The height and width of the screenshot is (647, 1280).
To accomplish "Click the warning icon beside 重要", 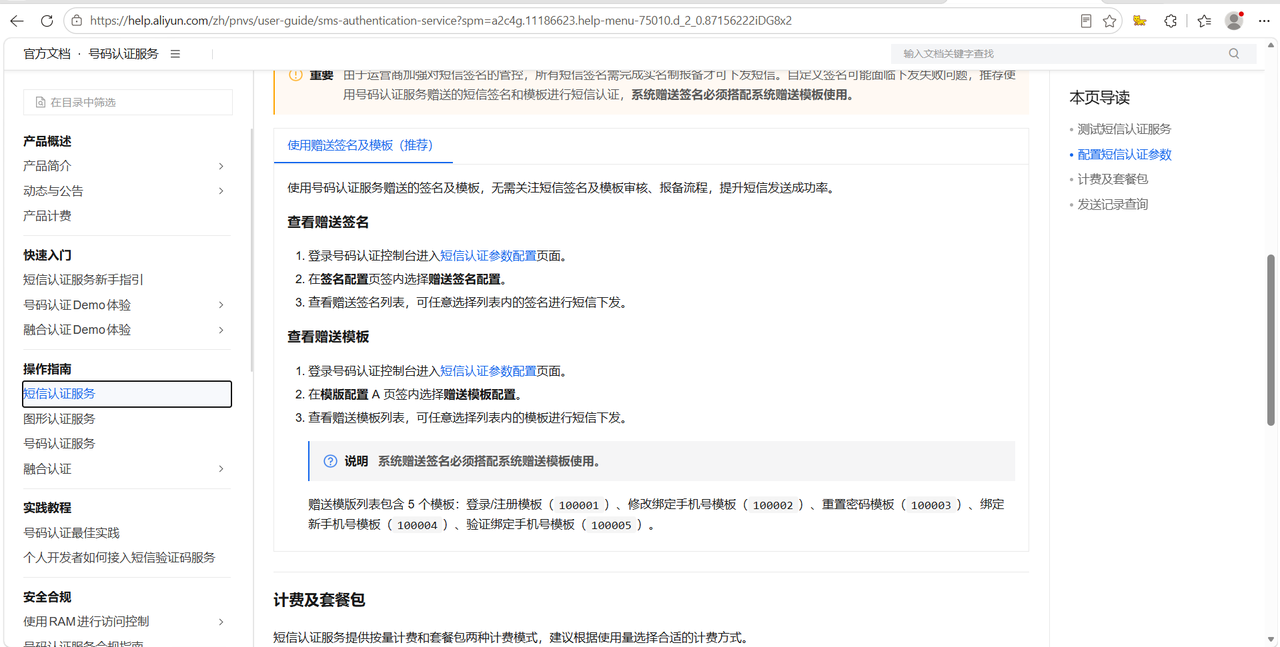I will click(296, 75).
